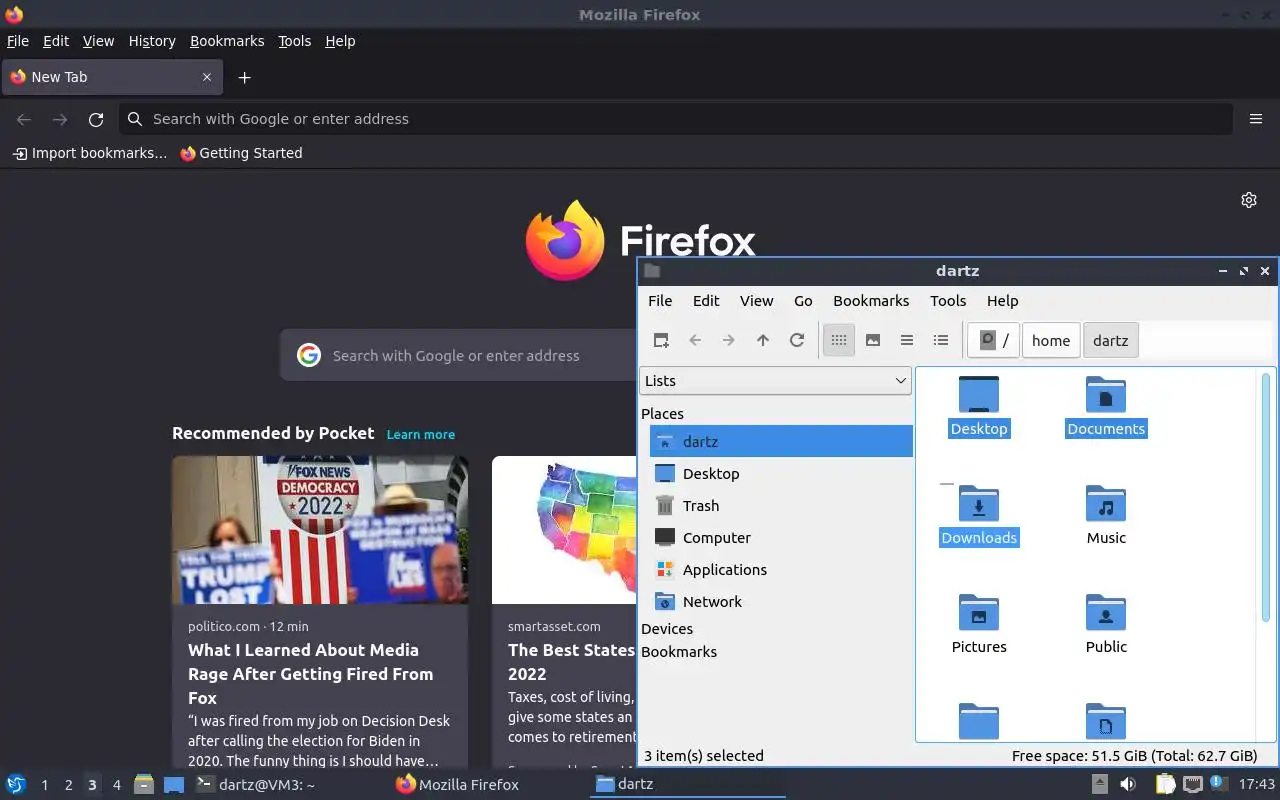Open Firefox Tools menu
Screen dimensions: 1280x800
coord(295,41)
